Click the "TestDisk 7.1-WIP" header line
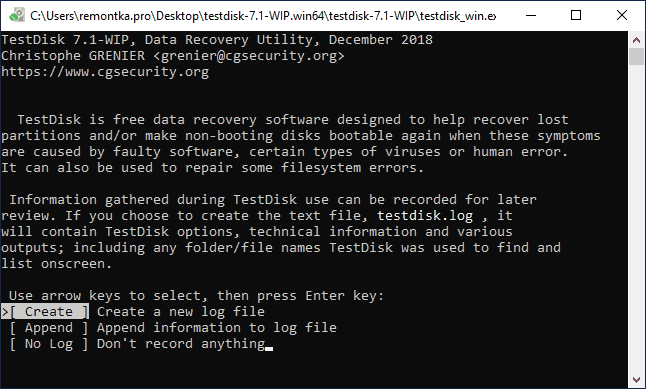The width and height of the screenshot is (646, 389). (x=217, y=40)
